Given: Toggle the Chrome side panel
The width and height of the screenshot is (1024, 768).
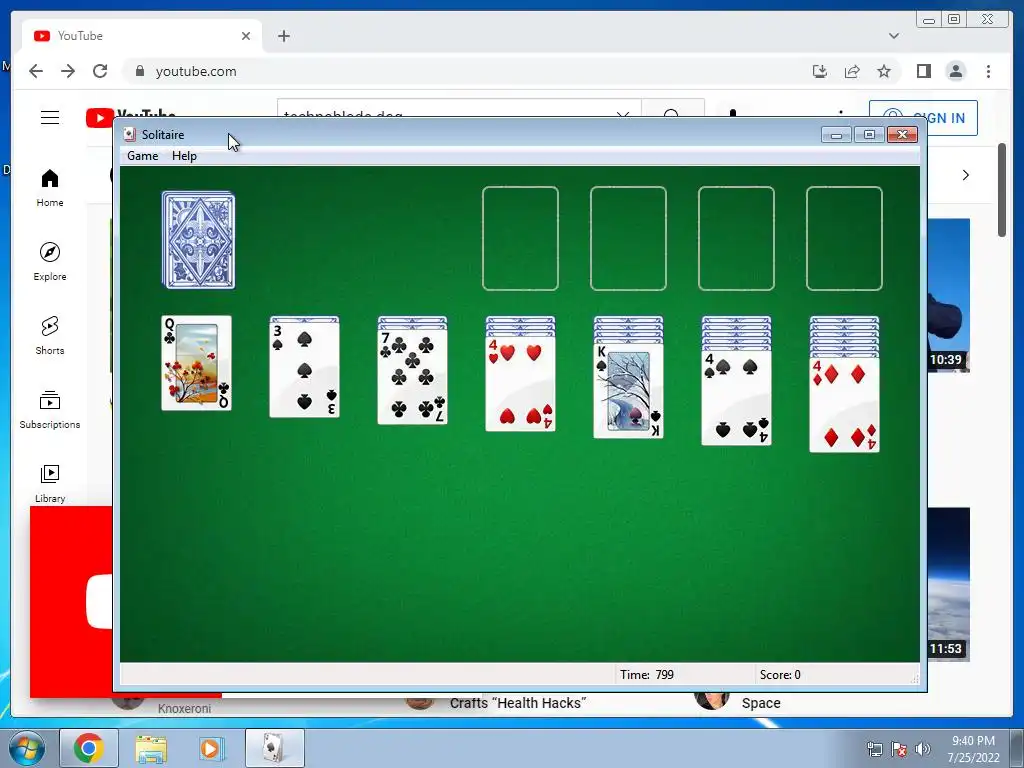Looking at the screenshot, I should 923,71.
